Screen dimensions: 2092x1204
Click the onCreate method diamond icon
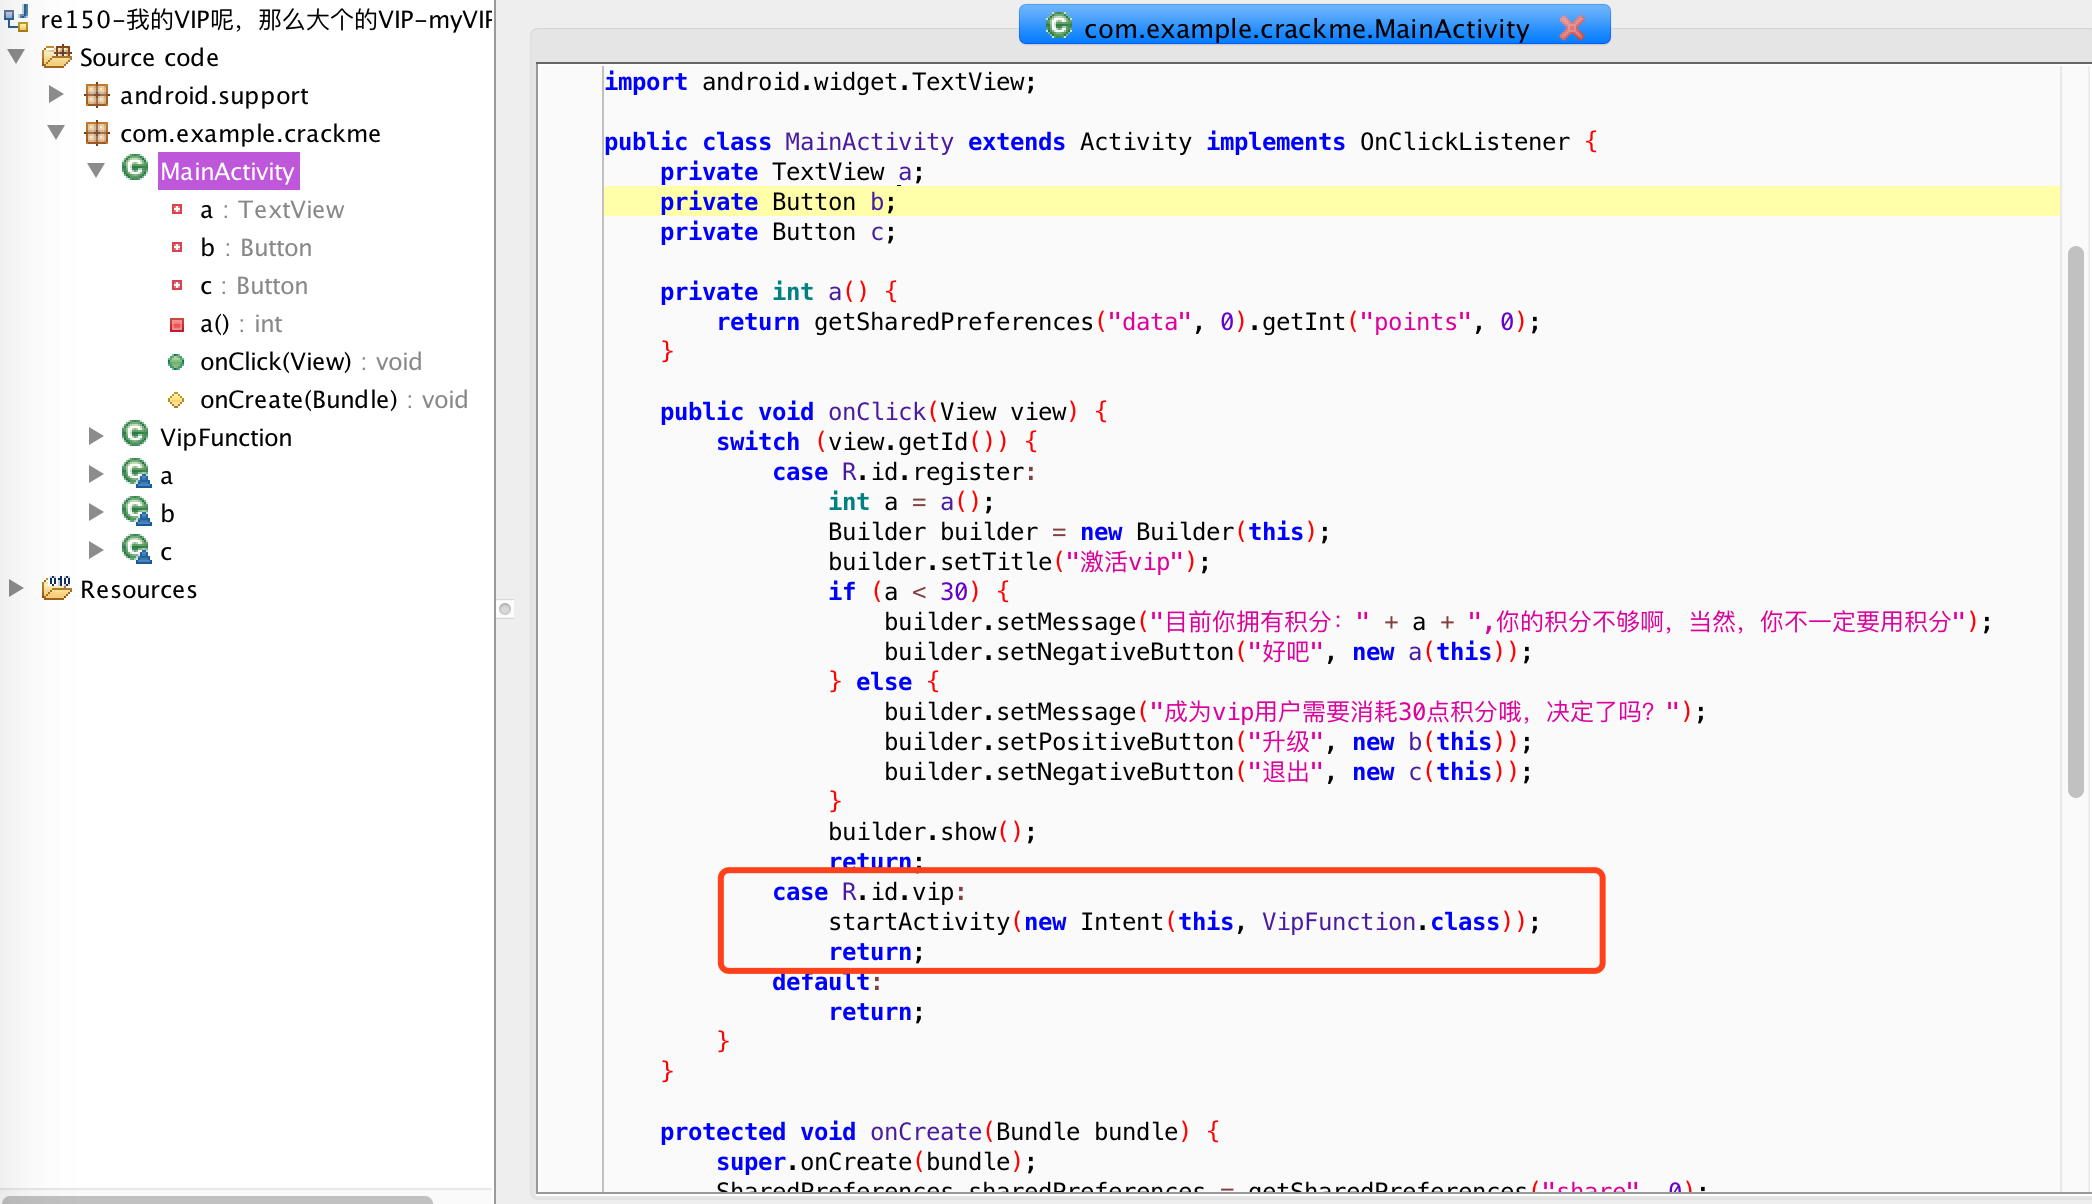176,400
